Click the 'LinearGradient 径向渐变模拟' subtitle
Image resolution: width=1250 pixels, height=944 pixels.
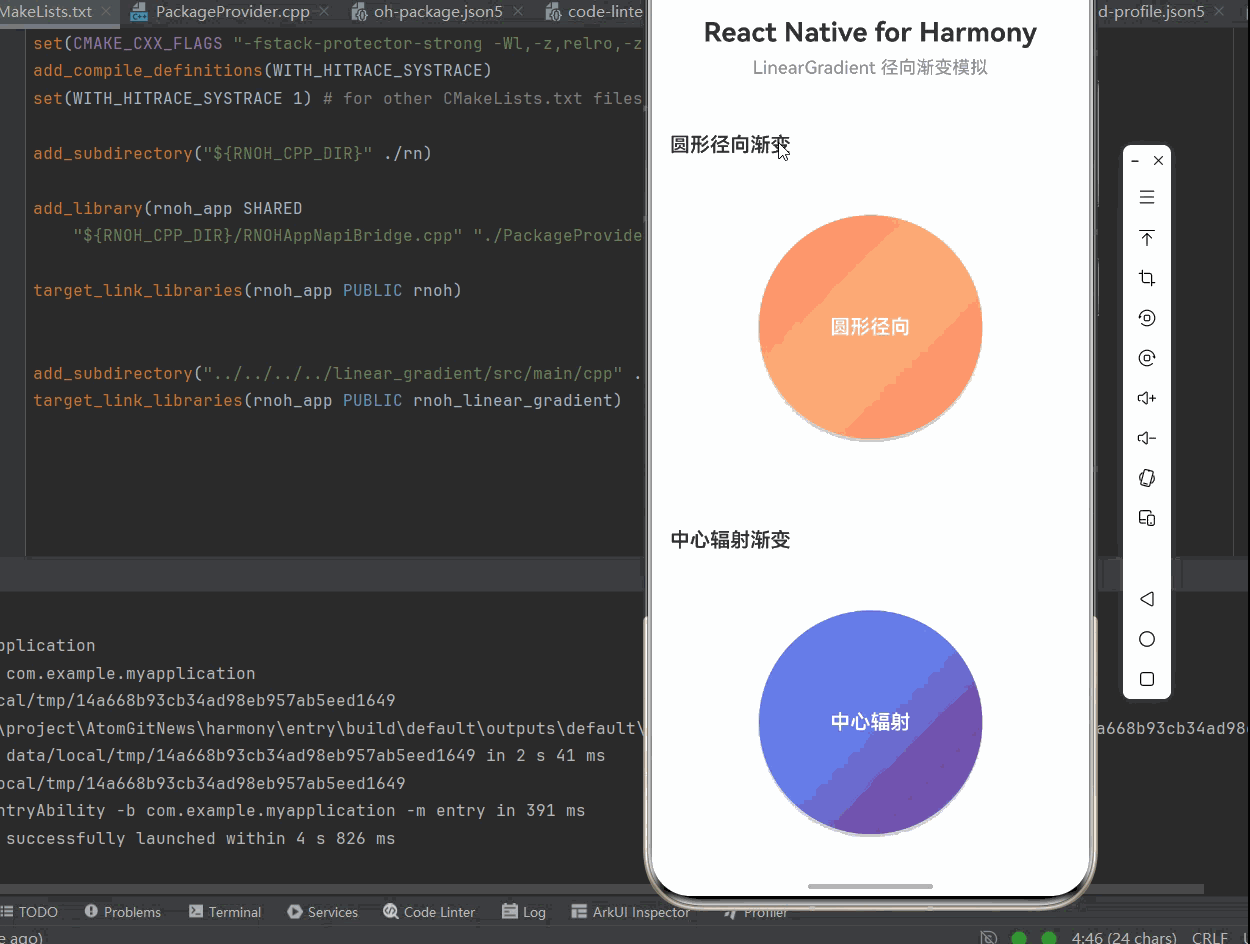coord(870,68)
